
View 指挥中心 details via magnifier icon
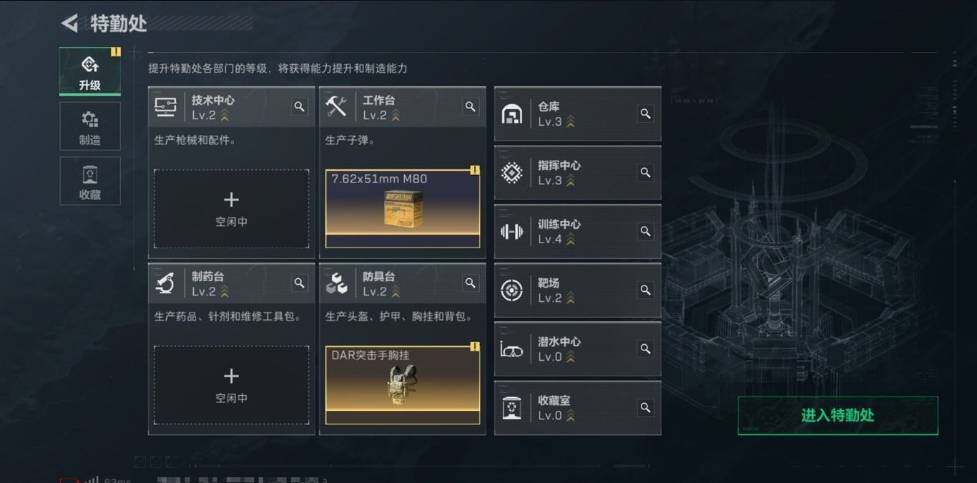pos(646,172)
